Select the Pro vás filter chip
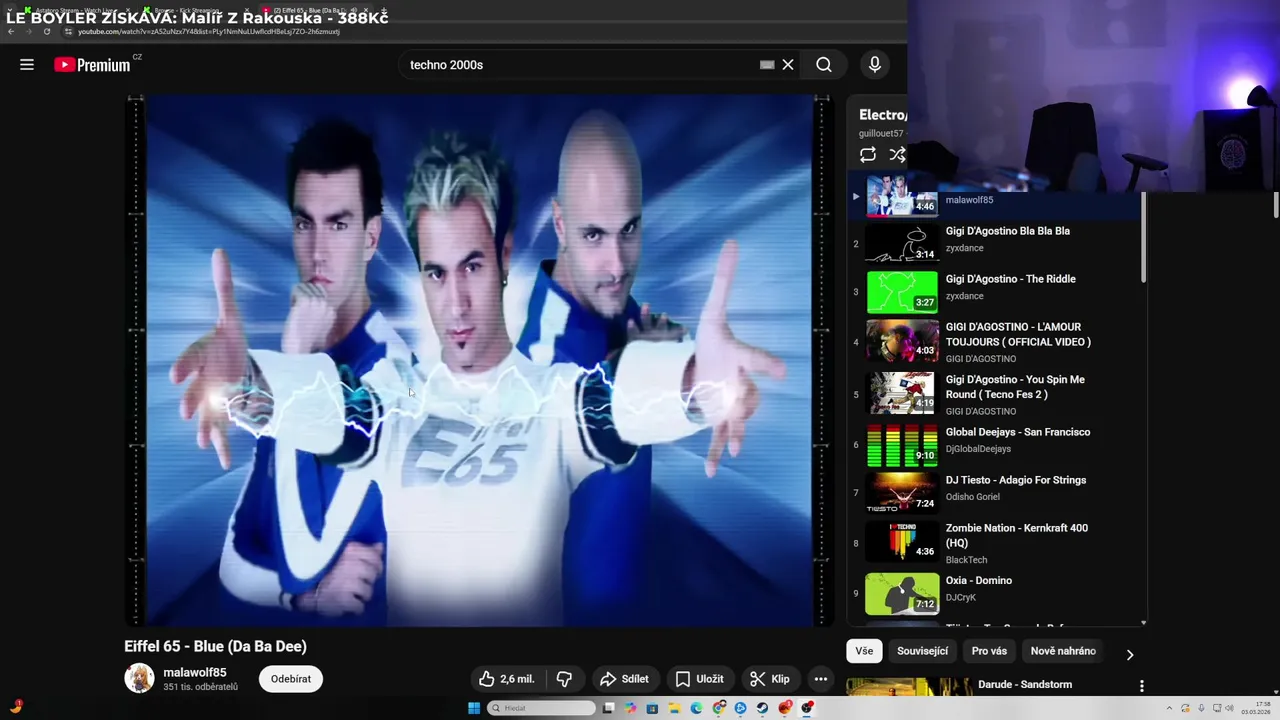Viewport: 1280px width, 720px height. [989, 651]
